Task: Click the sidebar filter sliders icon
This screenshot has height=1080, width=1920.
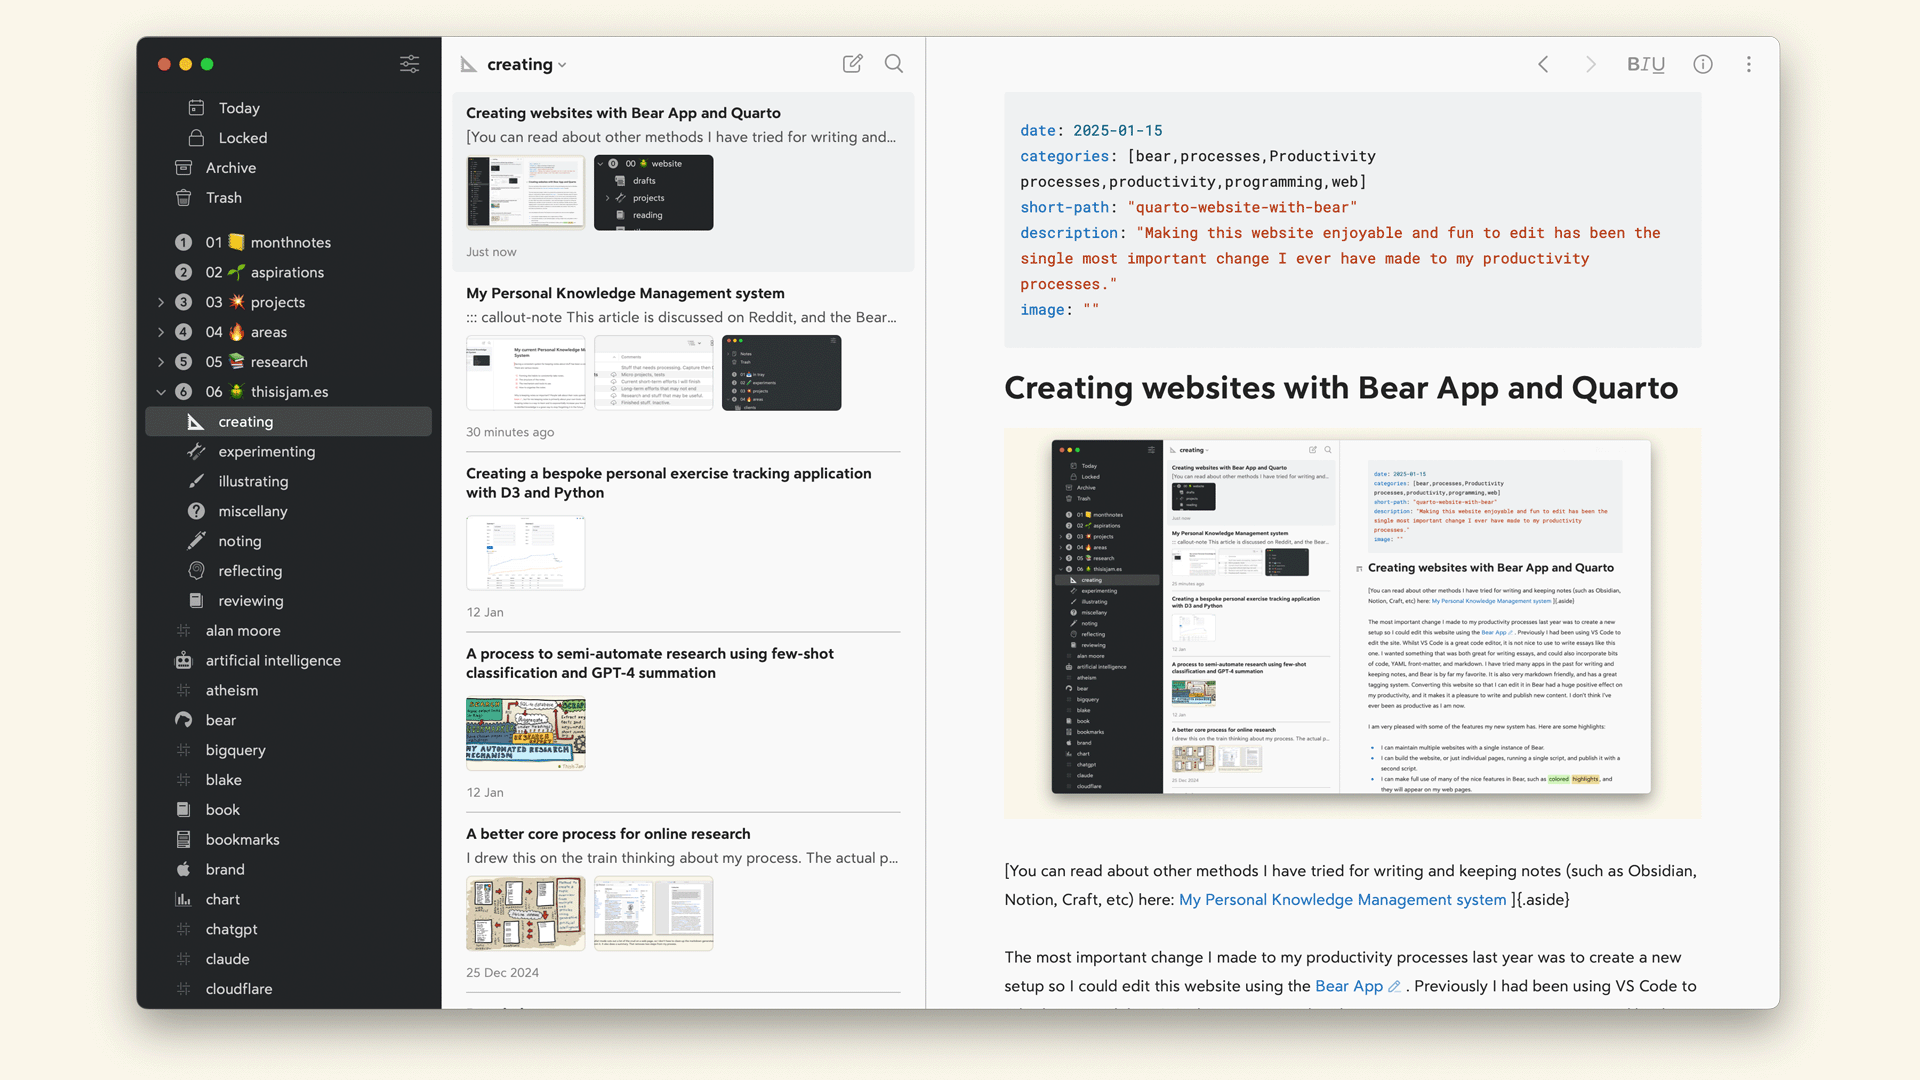Action: pyautogui.click(x=409, y=64)
